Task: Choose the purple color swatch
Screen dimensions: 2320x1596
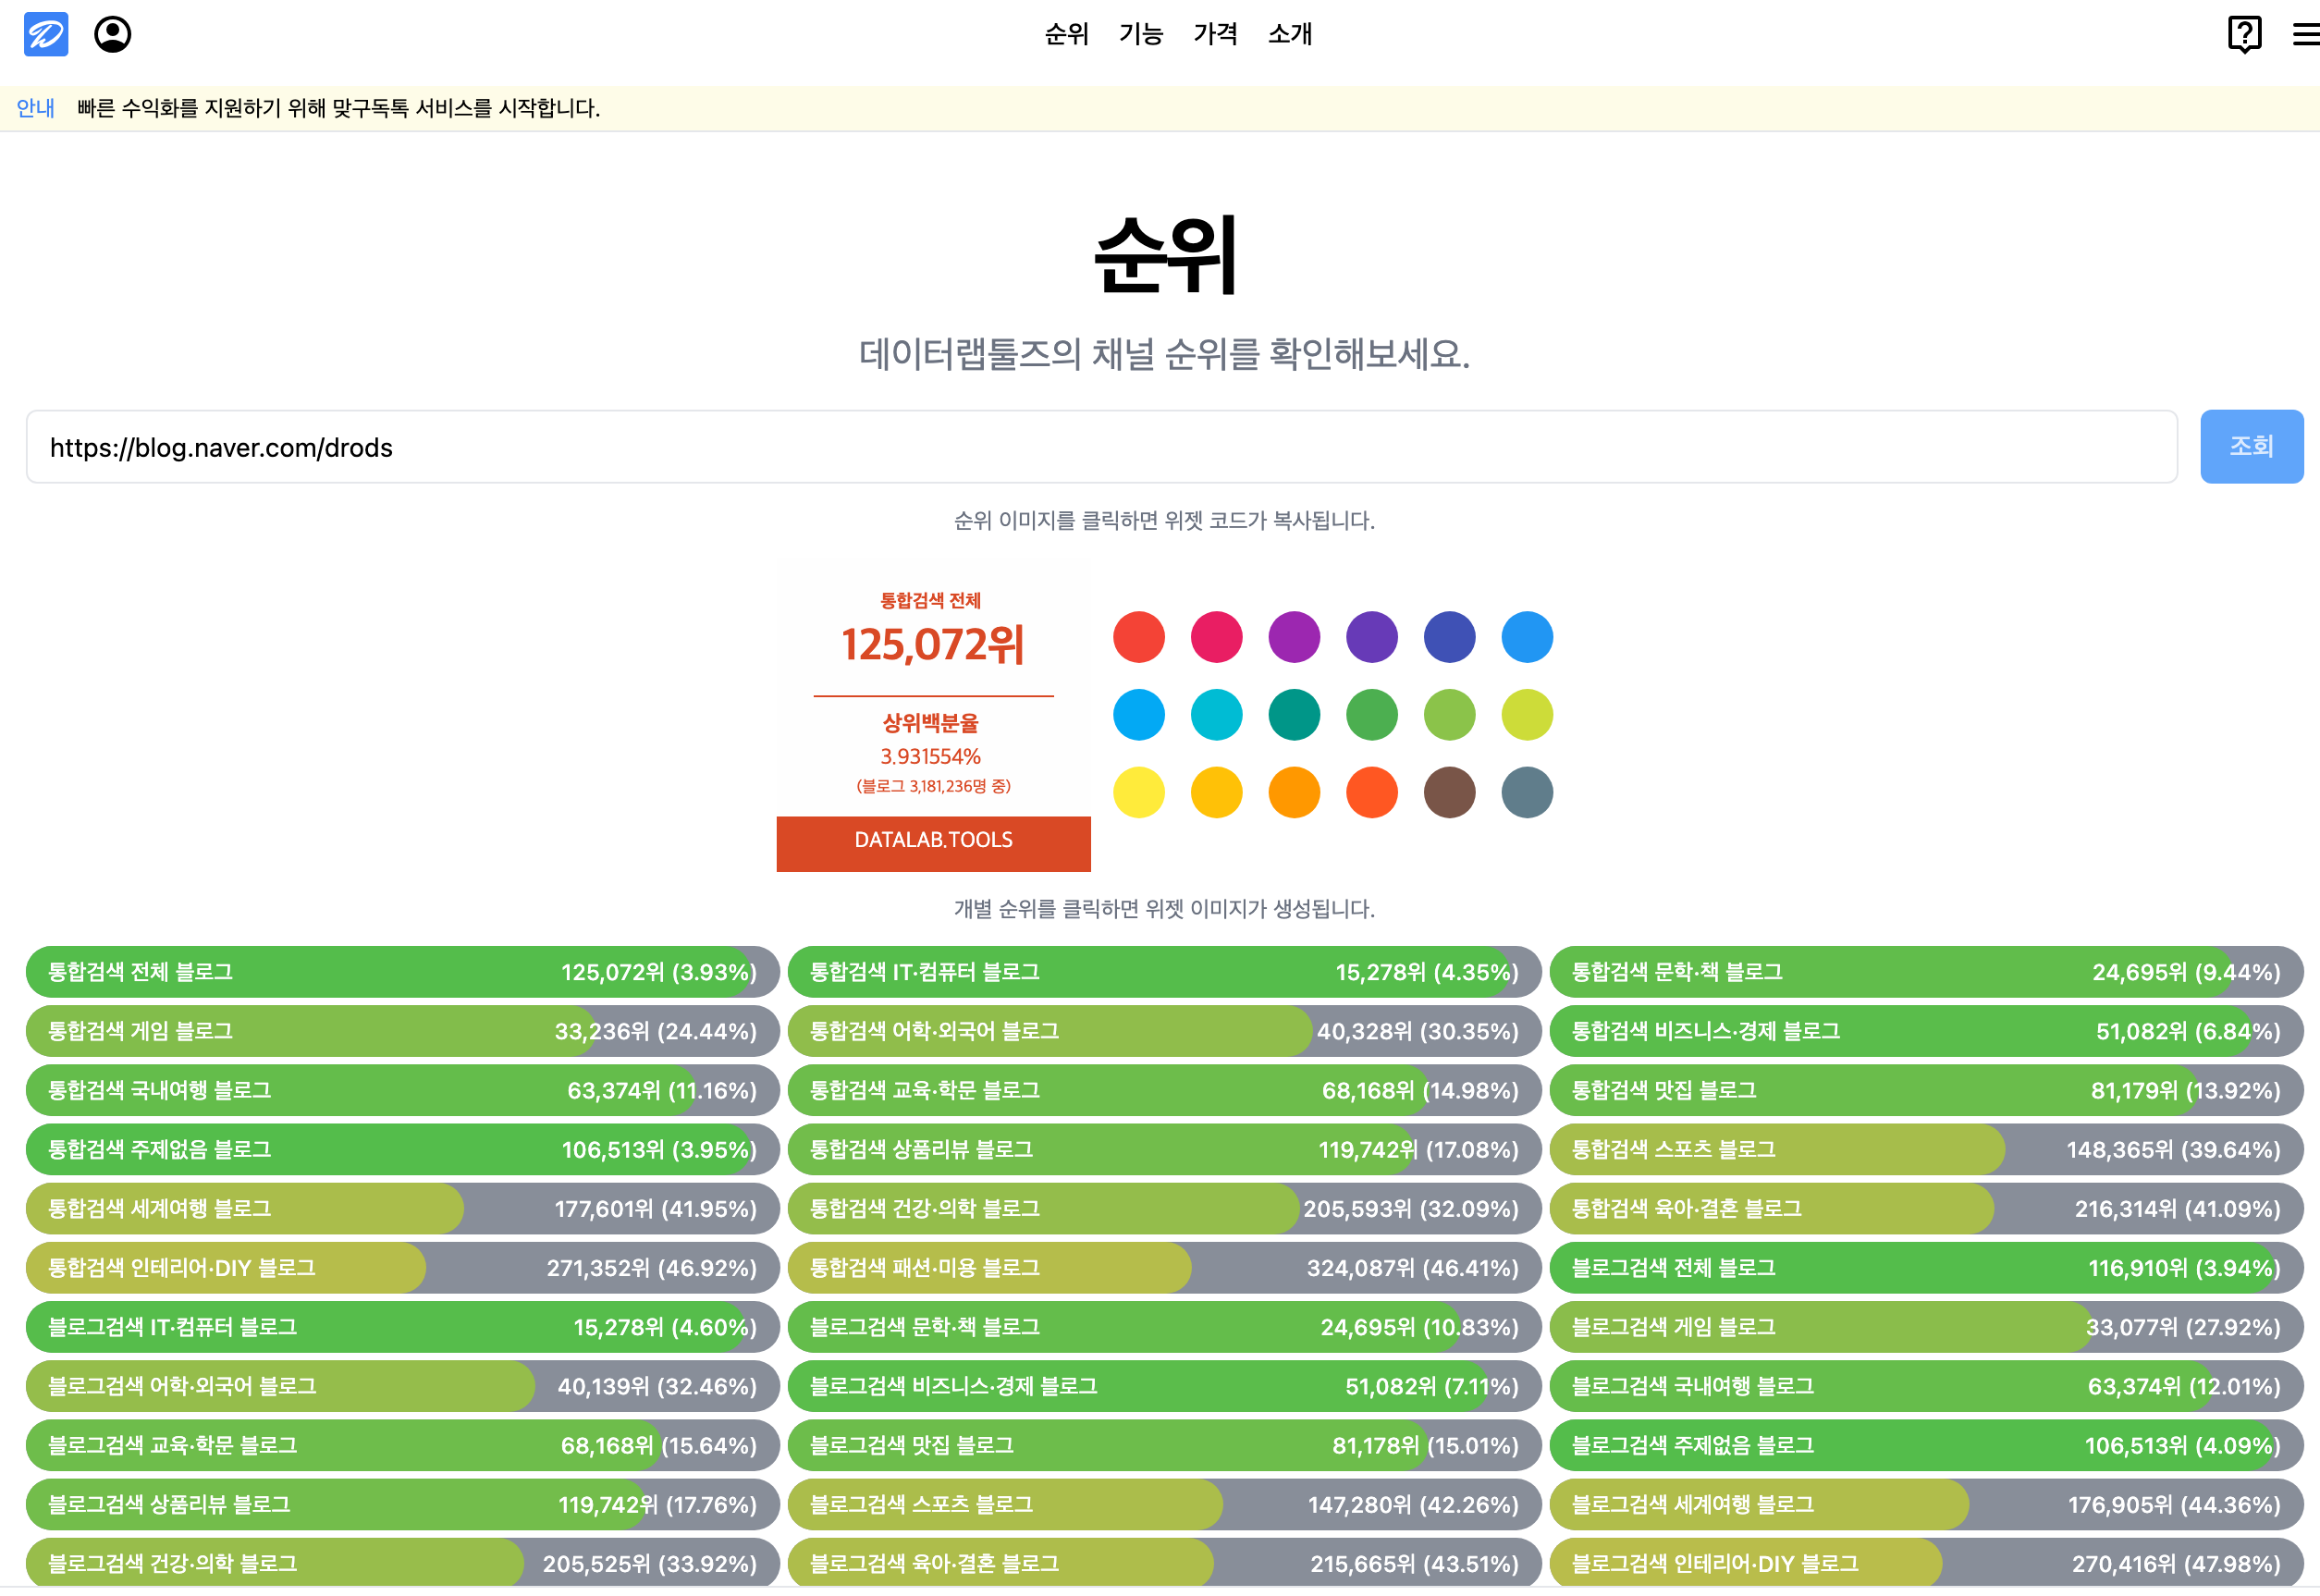Action: (1294, 637)
